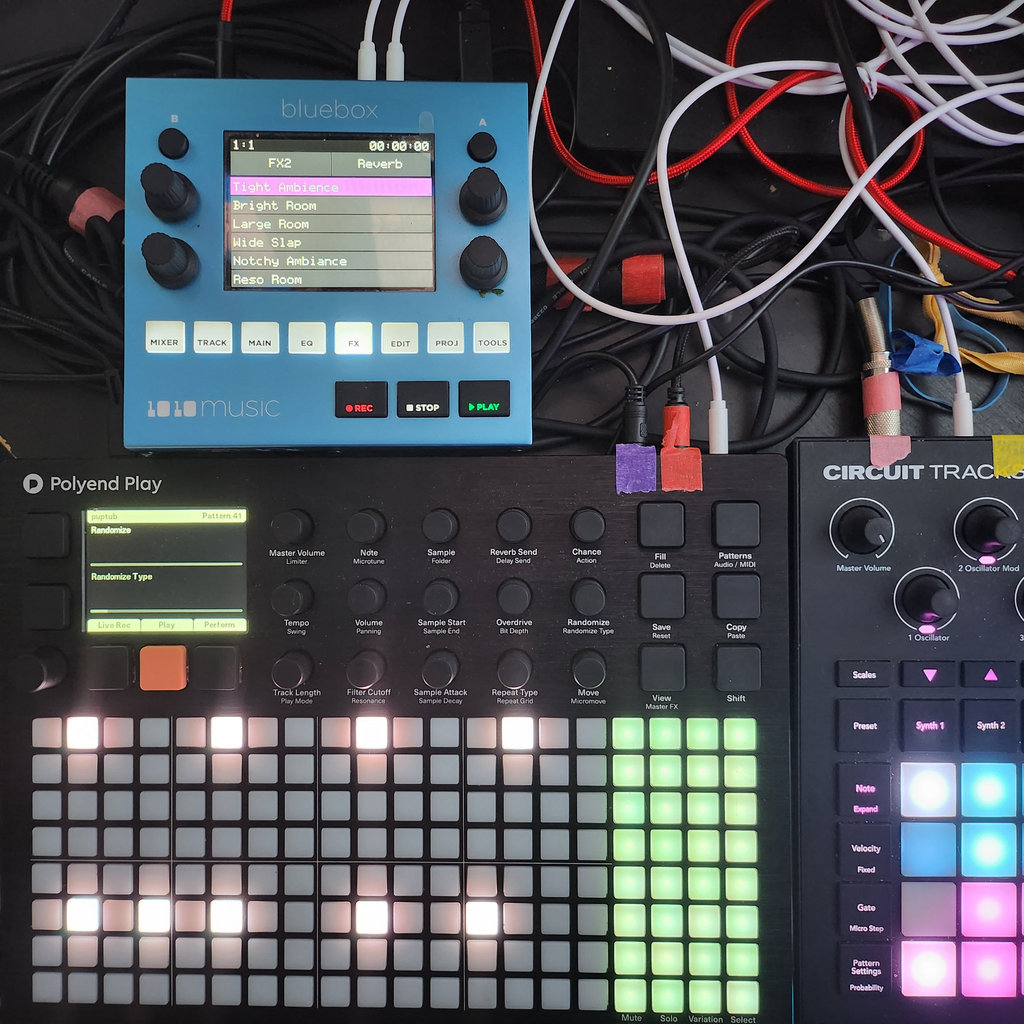Tap the EDIT button on bluebox

coord(400,338)
